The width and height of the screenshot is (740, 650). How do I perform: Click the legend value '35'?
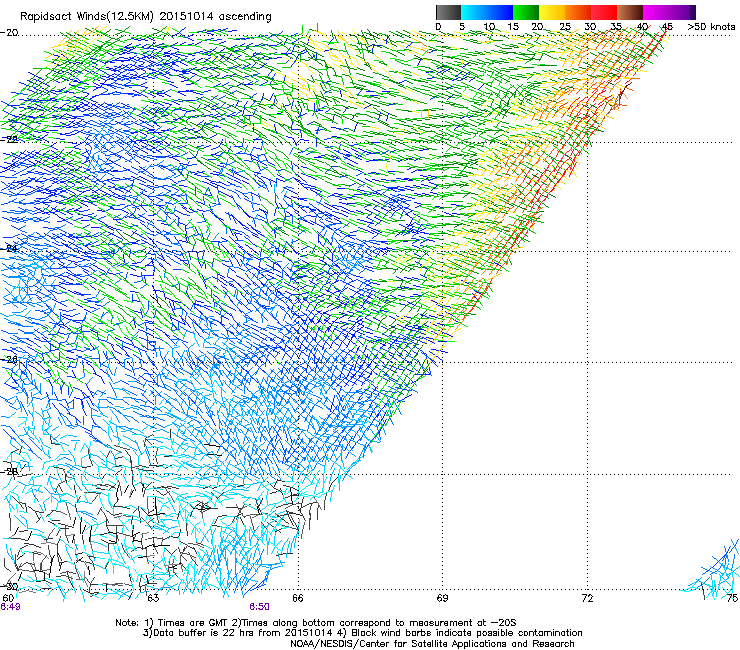[616, 26]
